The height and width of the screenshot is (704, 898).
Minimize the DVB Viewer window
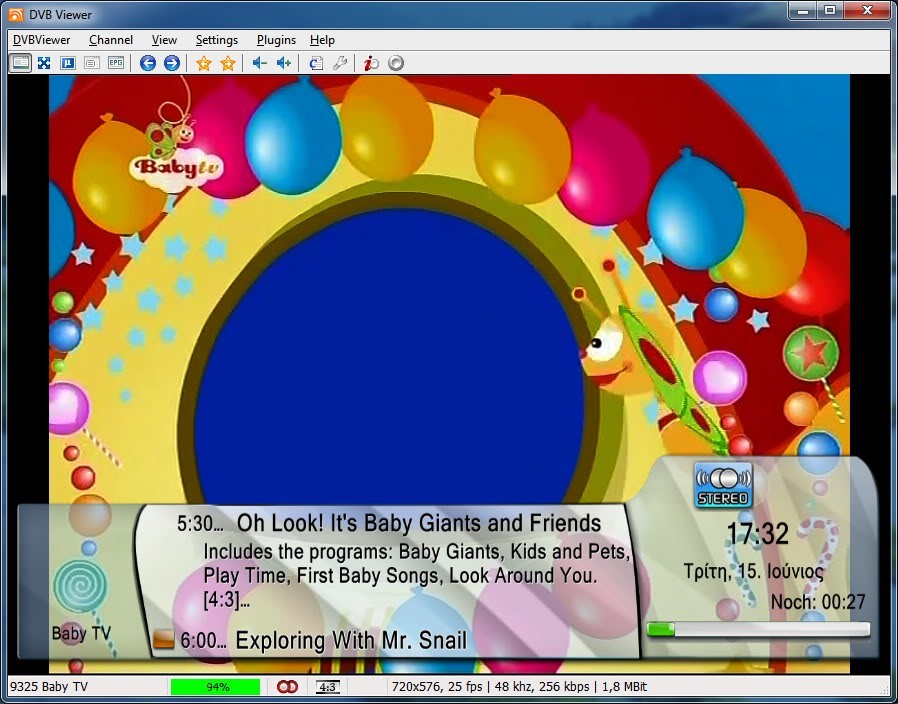click(803, 11)
